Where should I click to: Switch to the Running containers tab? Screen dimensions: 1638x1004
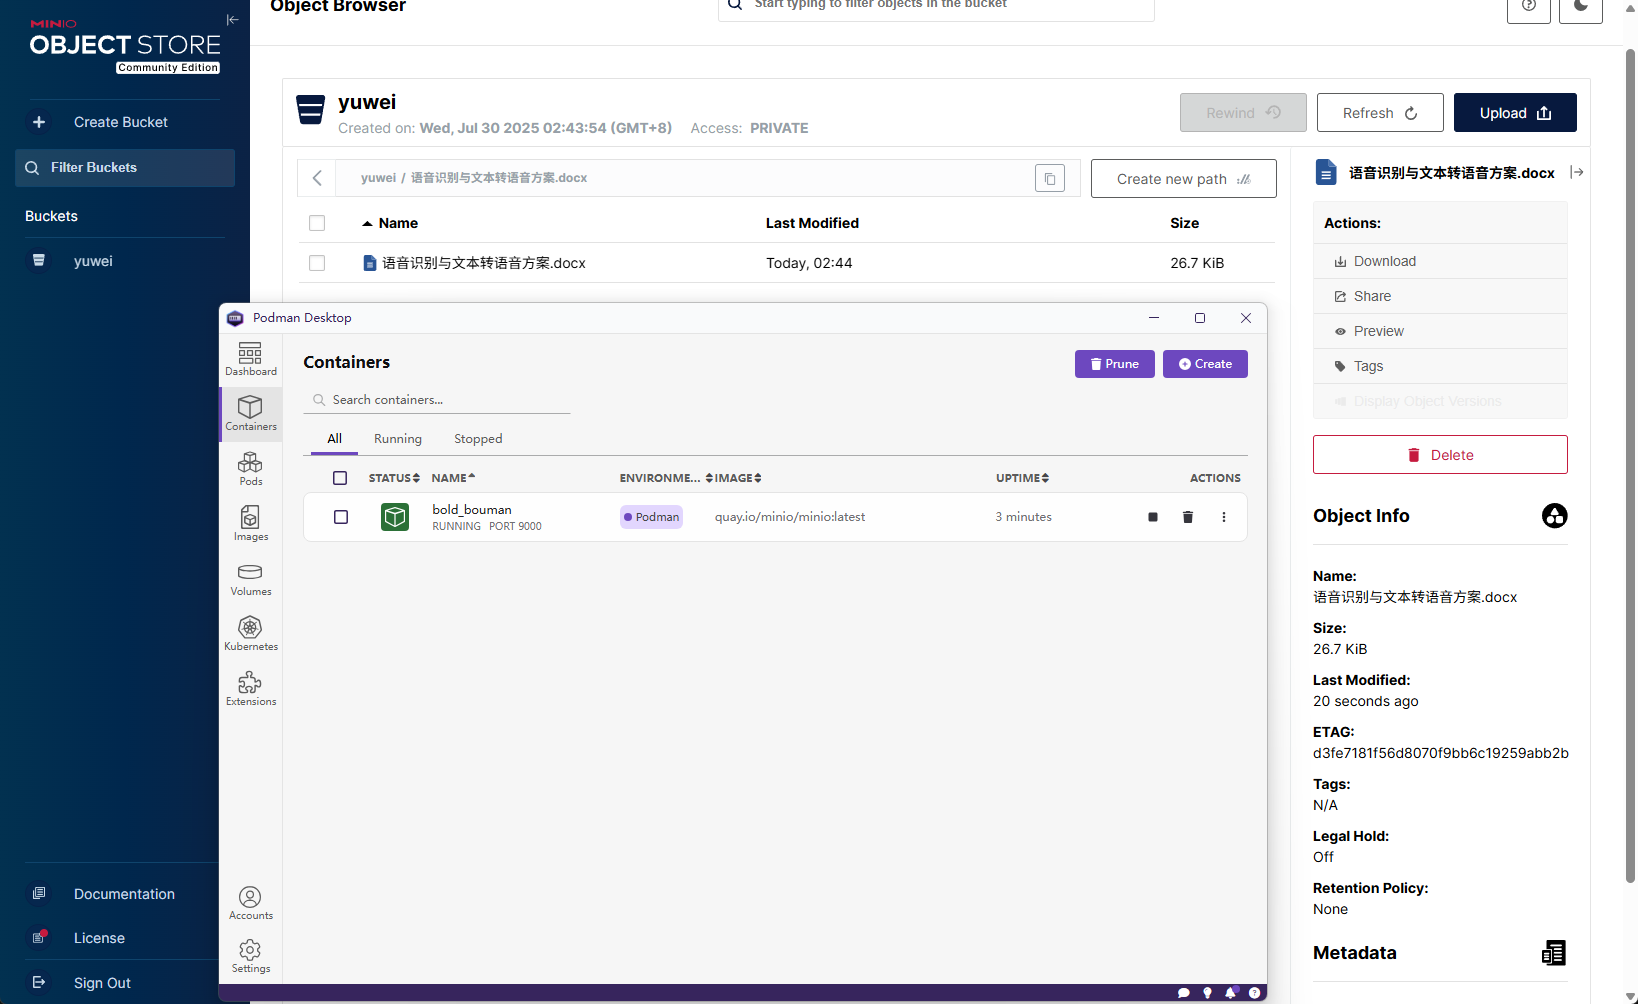[398, 439]
